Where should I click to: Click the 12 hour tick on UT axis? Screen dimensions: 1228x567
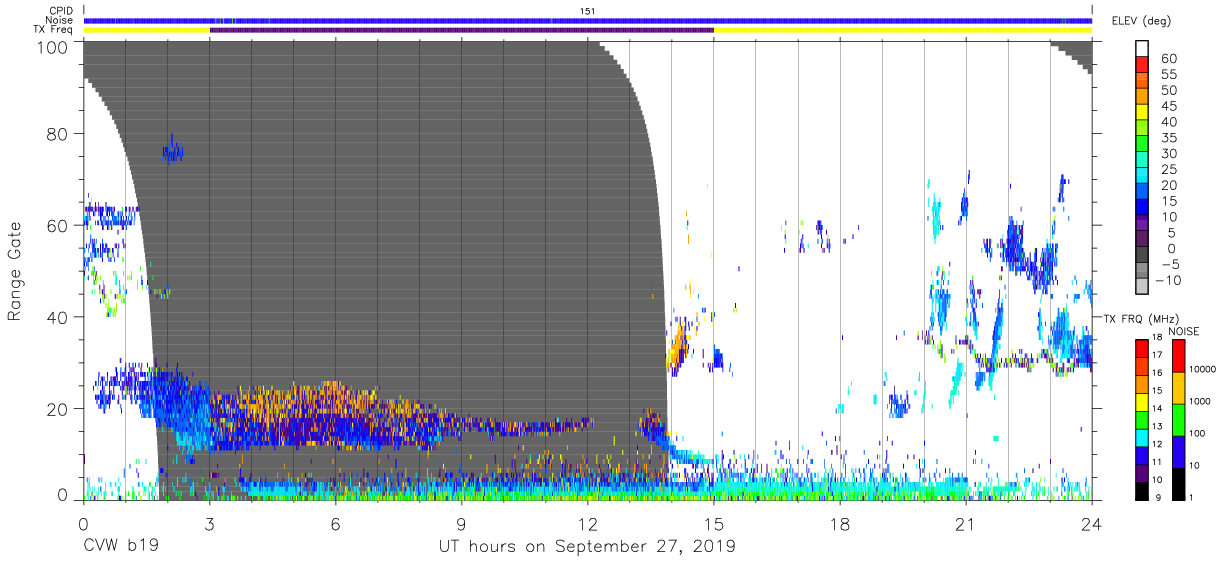pos(588,524)
